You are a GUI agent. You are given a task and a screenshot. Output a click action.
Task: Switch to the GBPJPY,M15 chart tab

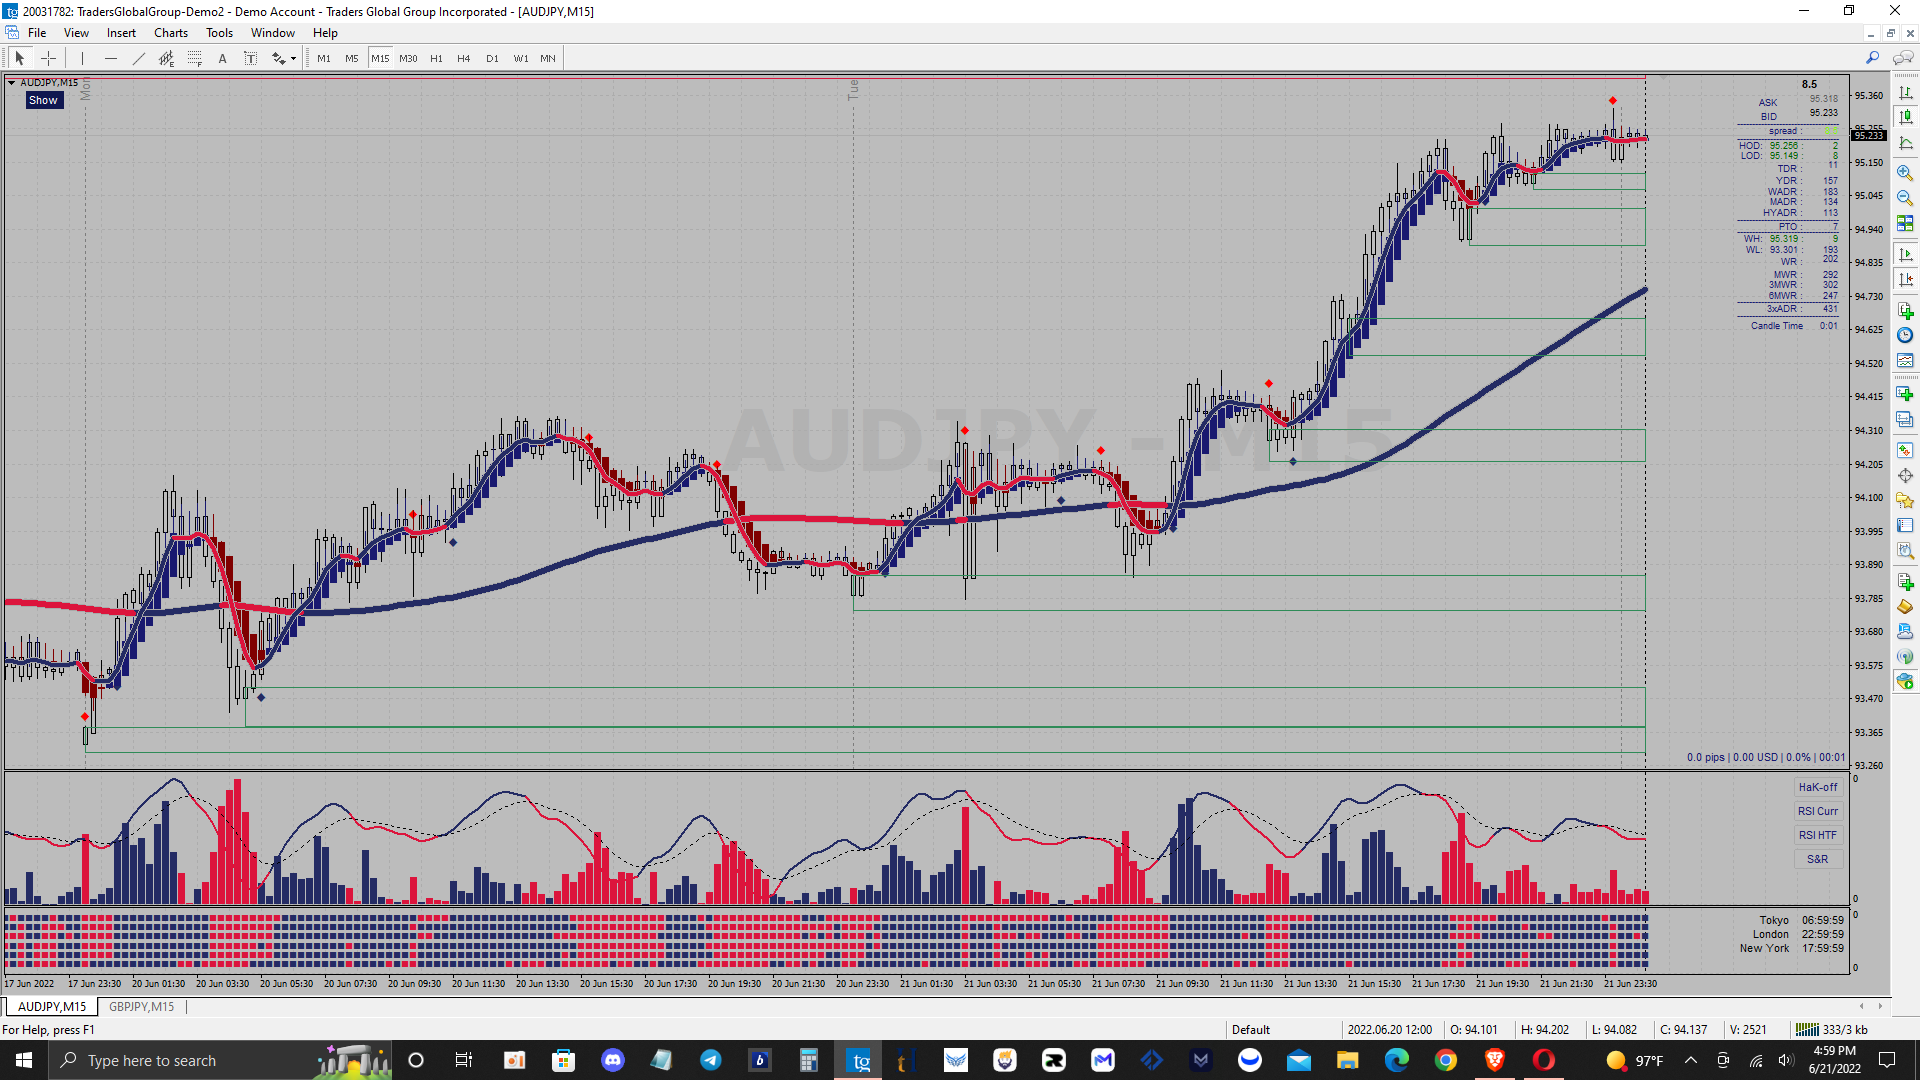[141, 1006]
